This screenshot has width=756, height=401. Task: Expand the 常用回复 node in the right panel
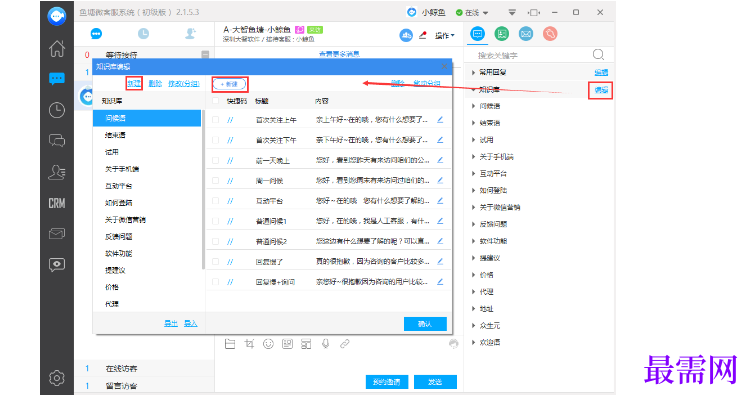(x=473, y=72)
